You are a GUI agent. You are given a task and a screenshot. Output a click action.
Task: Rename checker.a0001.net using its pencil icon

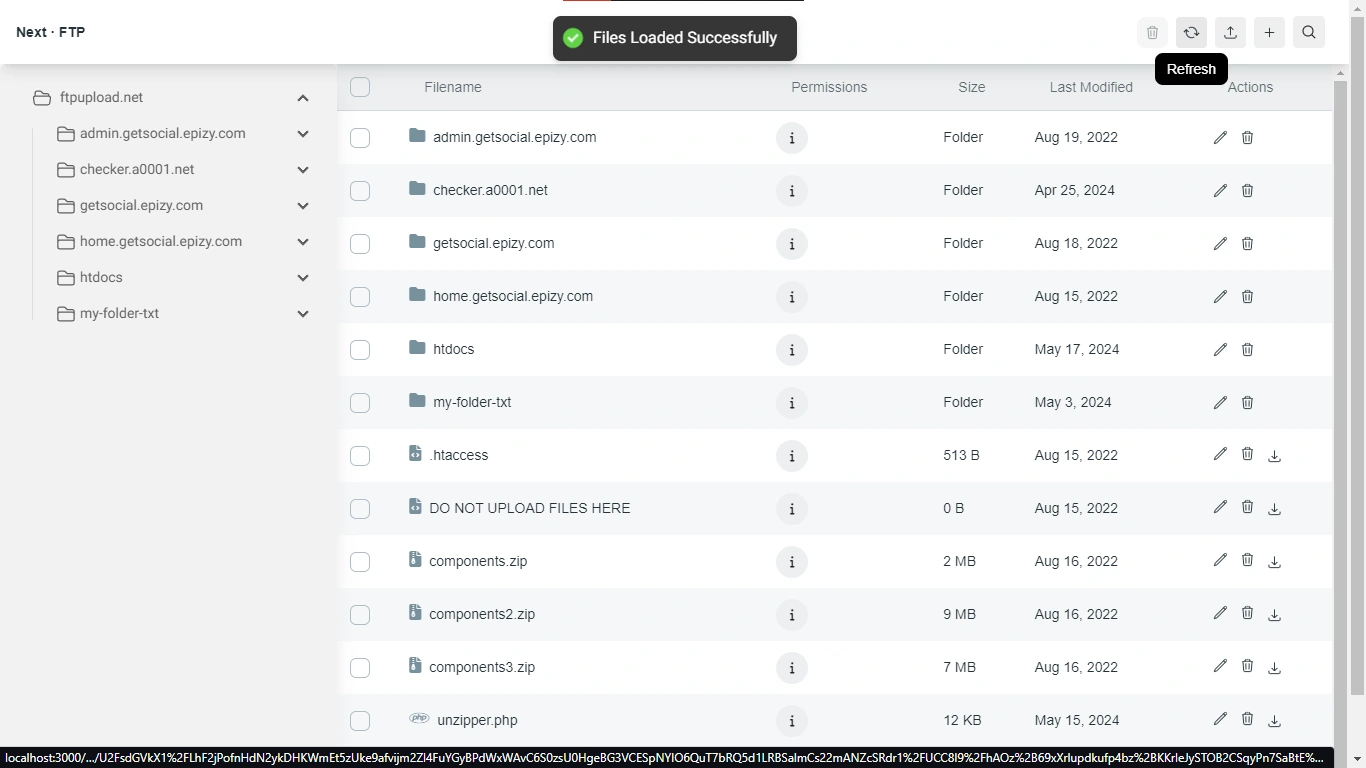(x=1220, y=190)
